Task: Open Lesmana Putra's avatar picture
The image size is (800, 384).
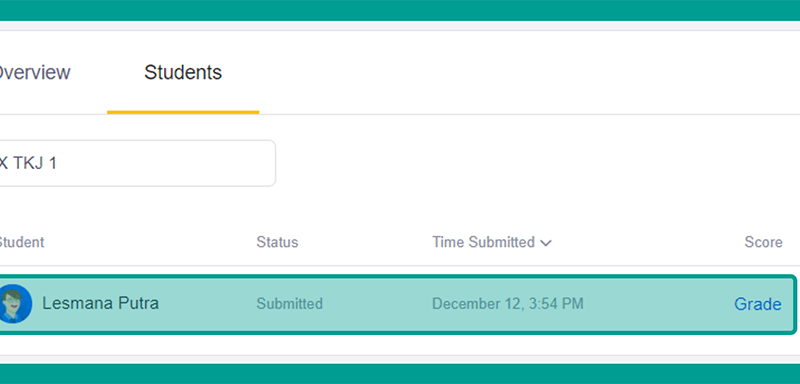Action: [x=15, y=303]
